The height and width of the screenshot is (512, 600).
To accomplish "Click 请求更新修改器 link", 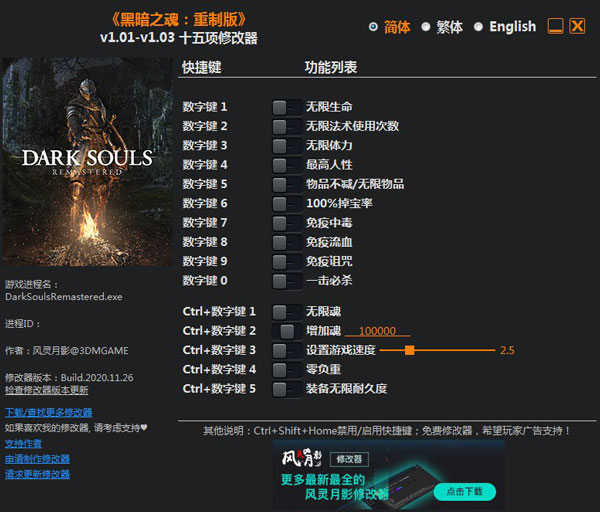I will (38, 474).
